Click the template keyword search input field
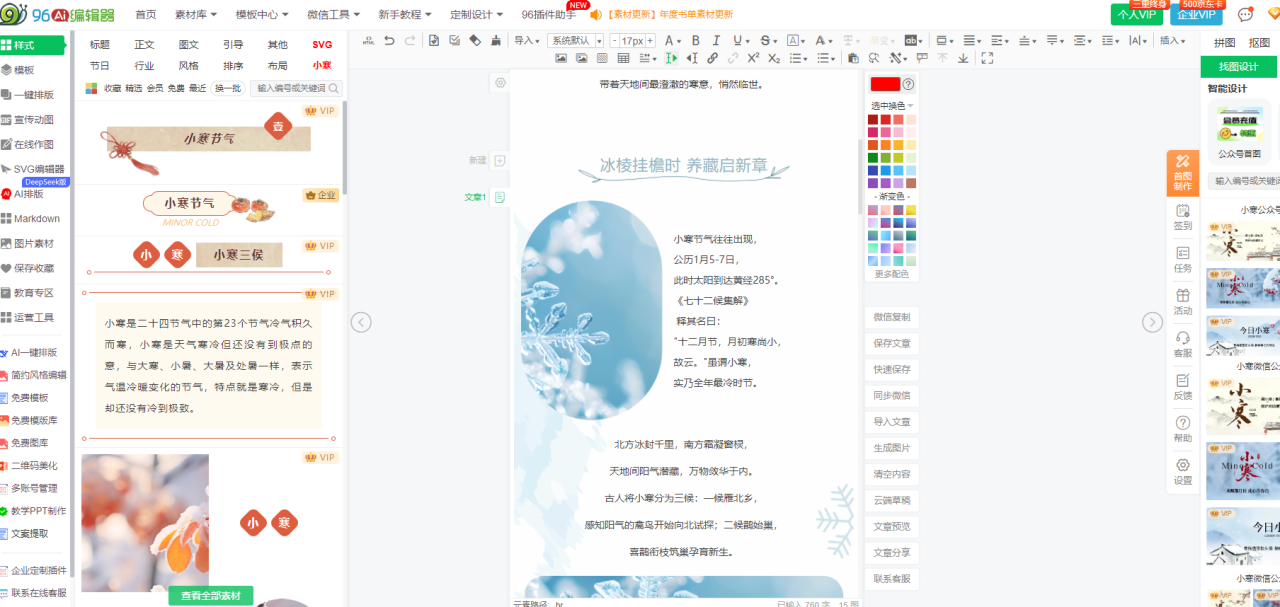Image resolution: width=1280 pixels, height=607 pixels. click(x=290, y=88)
